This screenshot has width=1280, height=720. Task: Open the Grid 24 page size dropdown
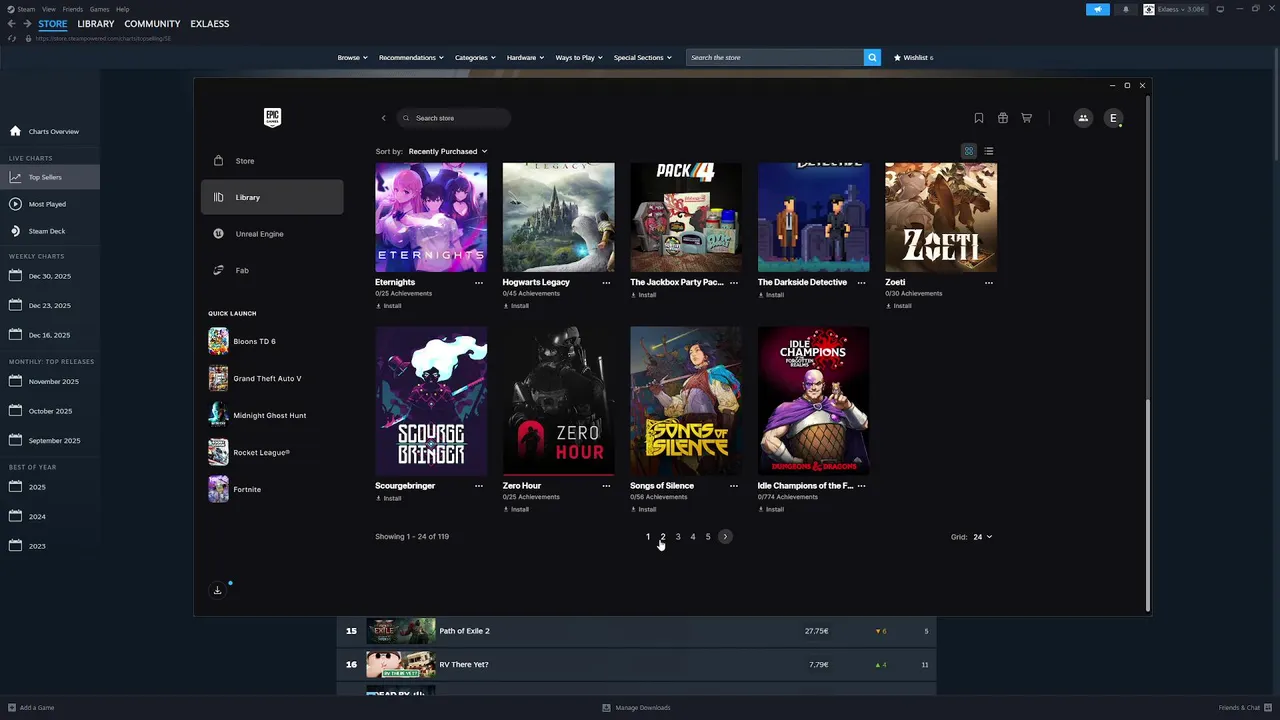(x=982, y=537)
